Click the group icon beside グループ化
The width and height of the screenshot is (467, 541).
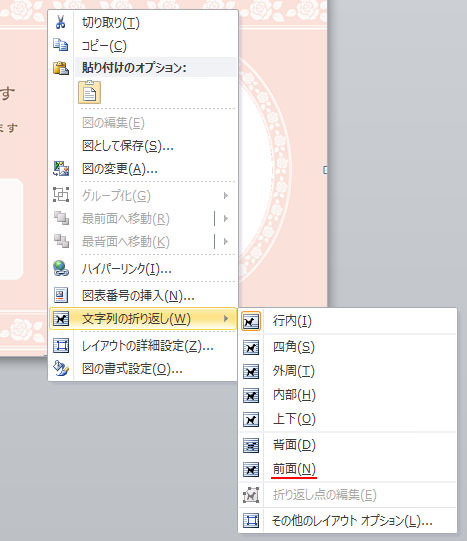(x=61, y=195)
